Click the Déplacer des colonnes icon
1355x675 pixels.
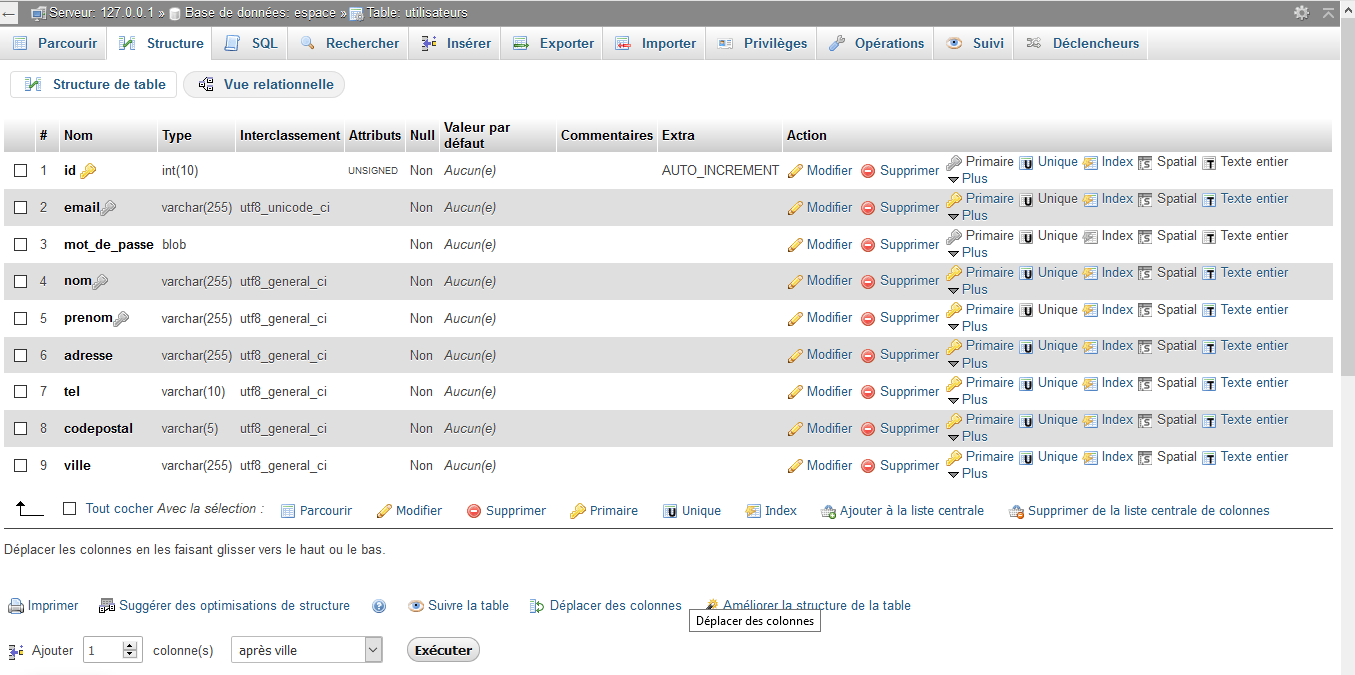point(537,606)
